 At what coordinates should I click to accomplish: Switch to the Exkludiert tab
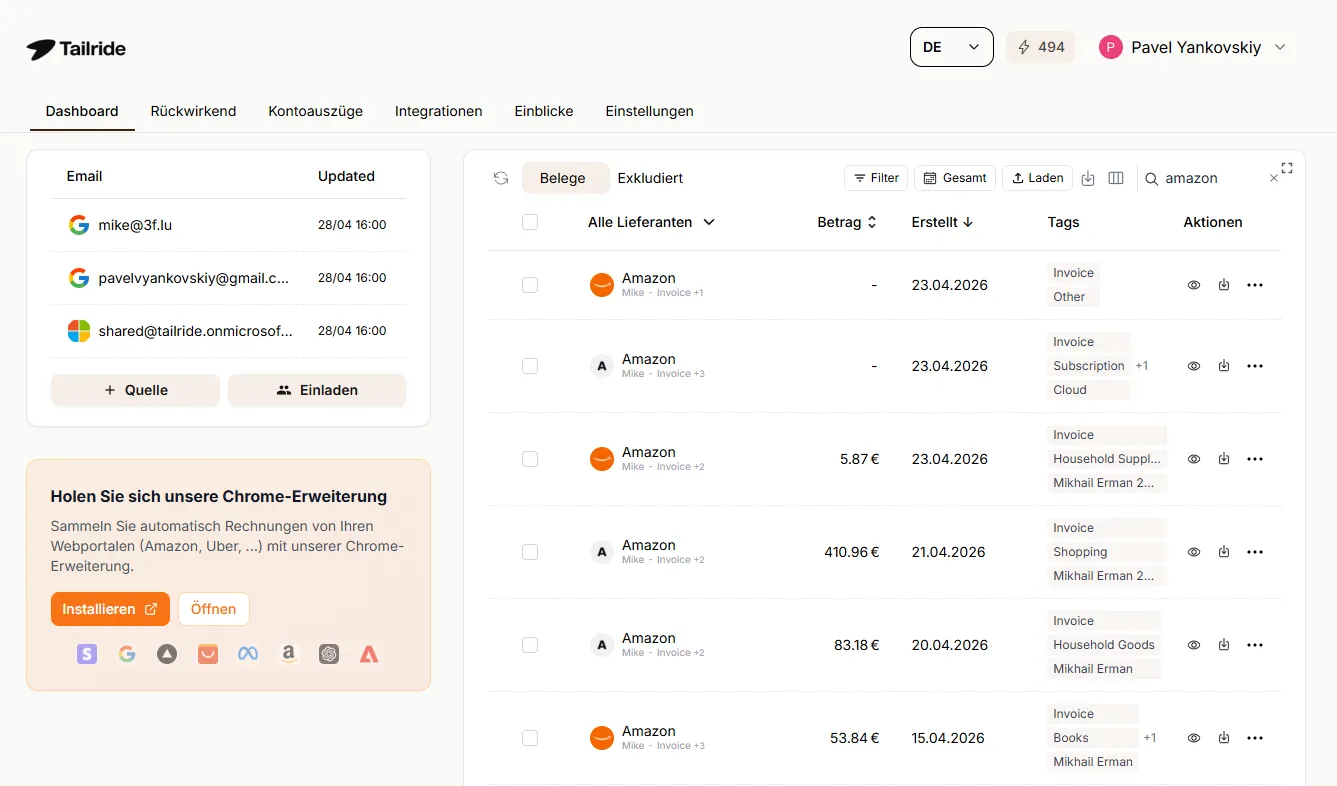click(x=650, y=178)
